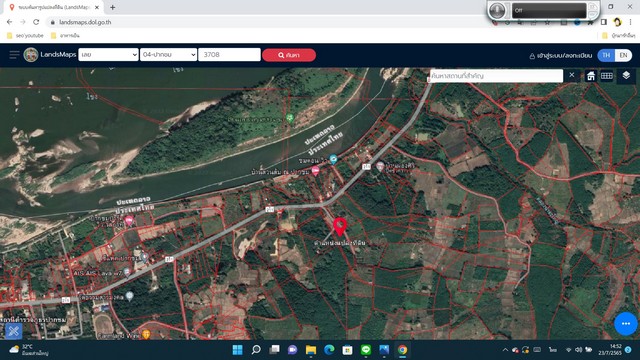
Task: Switch language to TH
Action: click(x=606, y=55)
